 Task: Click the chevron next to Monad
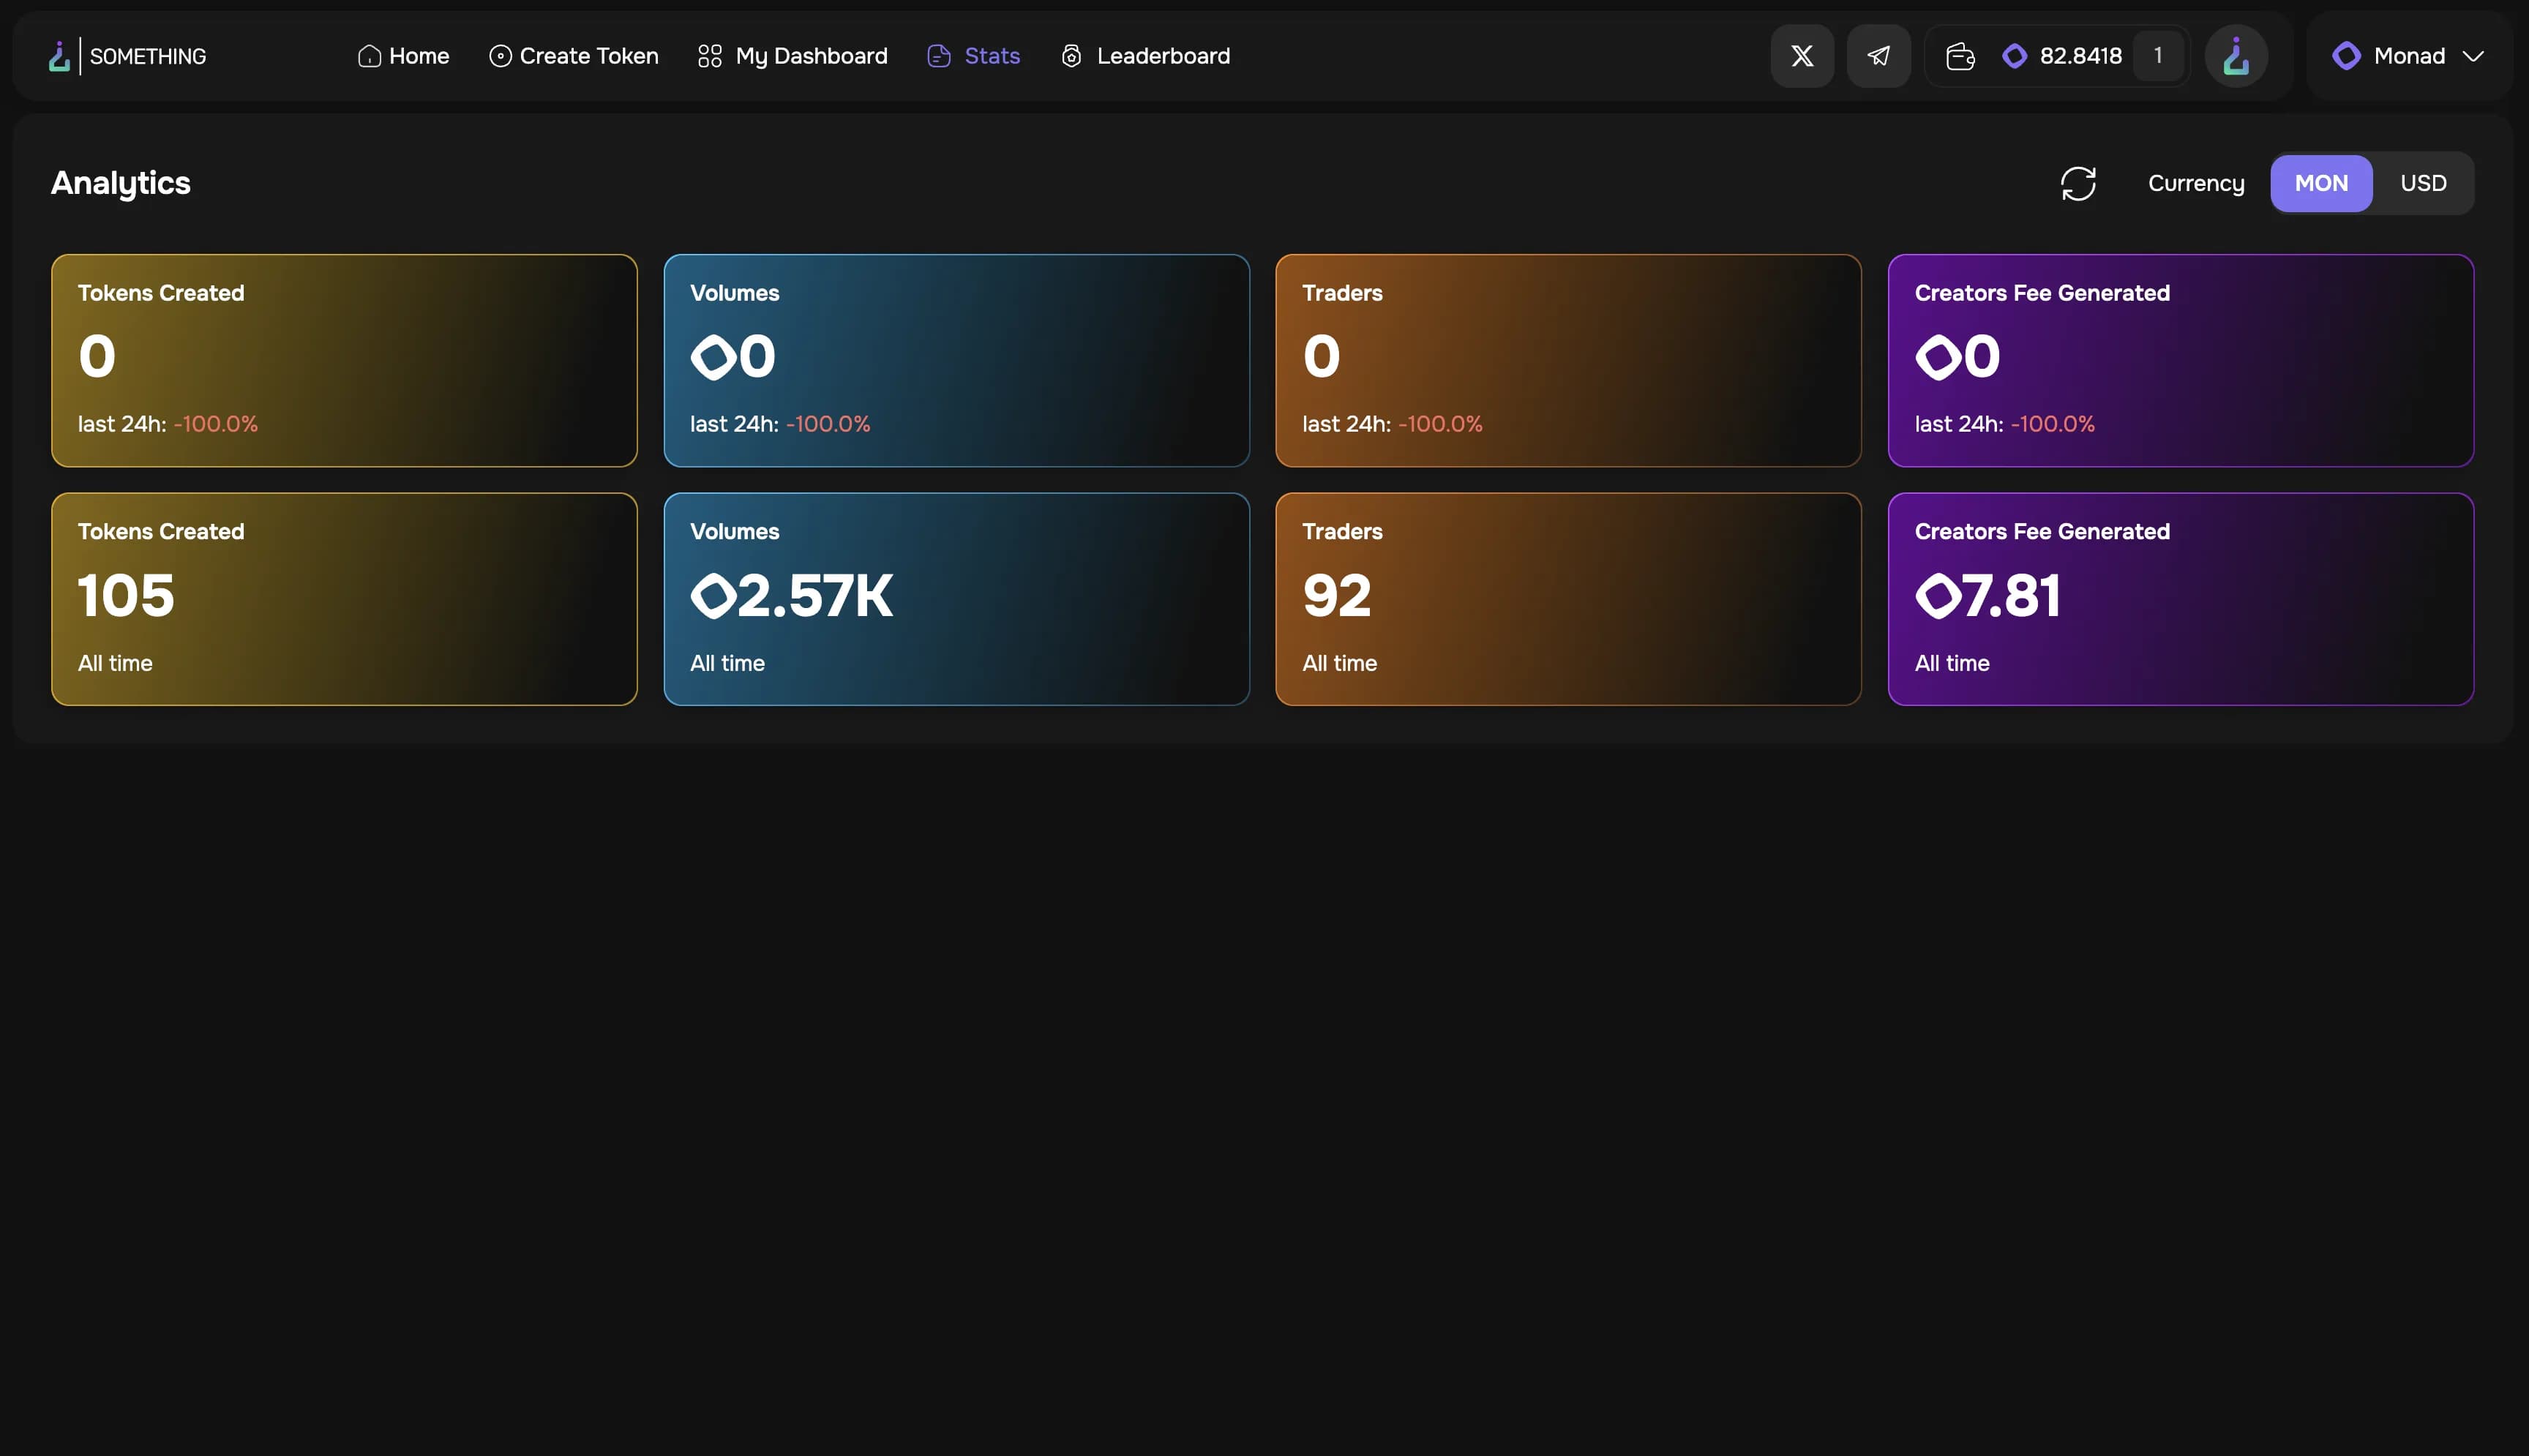coord(2473,57)
